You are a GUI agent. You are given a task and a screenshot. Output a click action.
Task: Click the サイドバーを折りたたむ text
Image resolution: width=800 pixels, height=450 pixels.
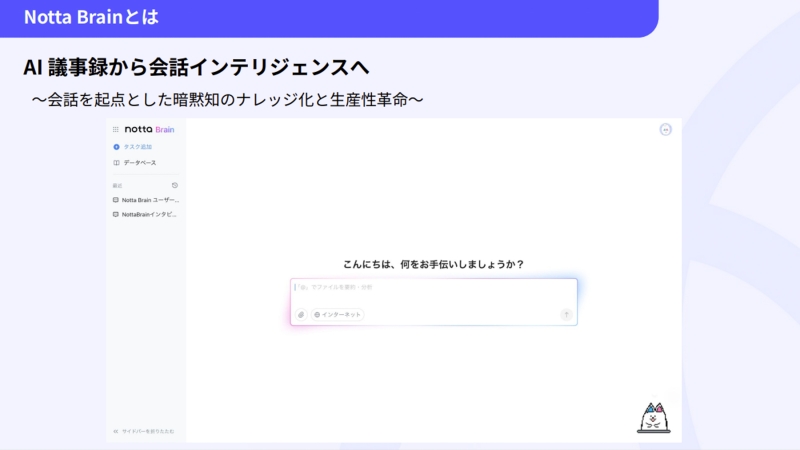(148, 431)
